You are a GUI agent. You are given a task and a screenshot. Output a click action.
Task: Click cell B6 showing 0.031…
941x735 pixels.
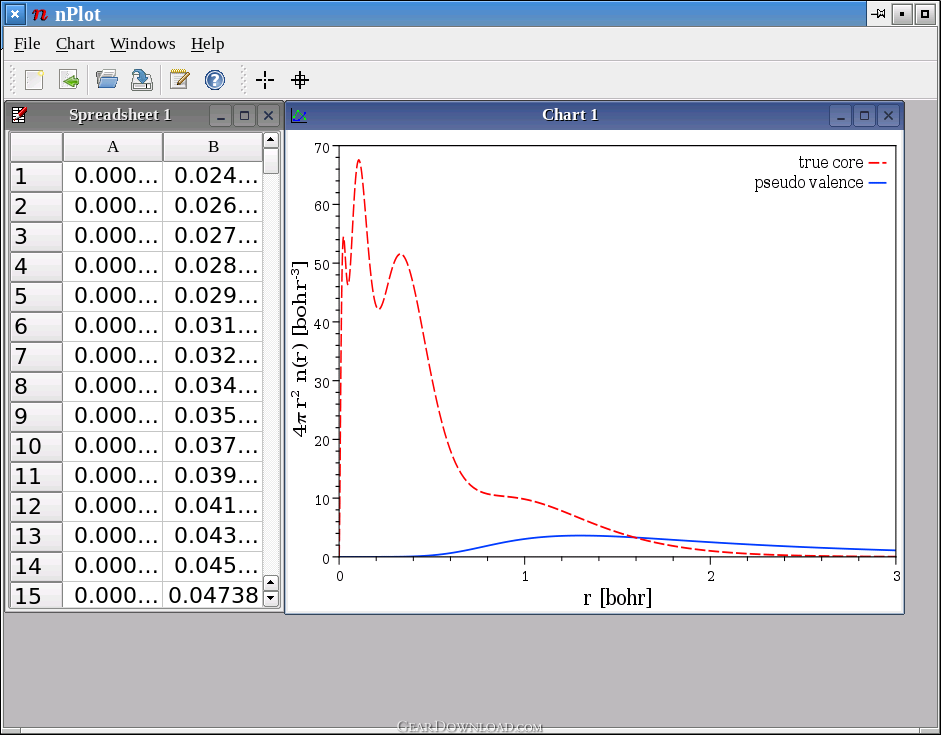(x=213, y=326)
